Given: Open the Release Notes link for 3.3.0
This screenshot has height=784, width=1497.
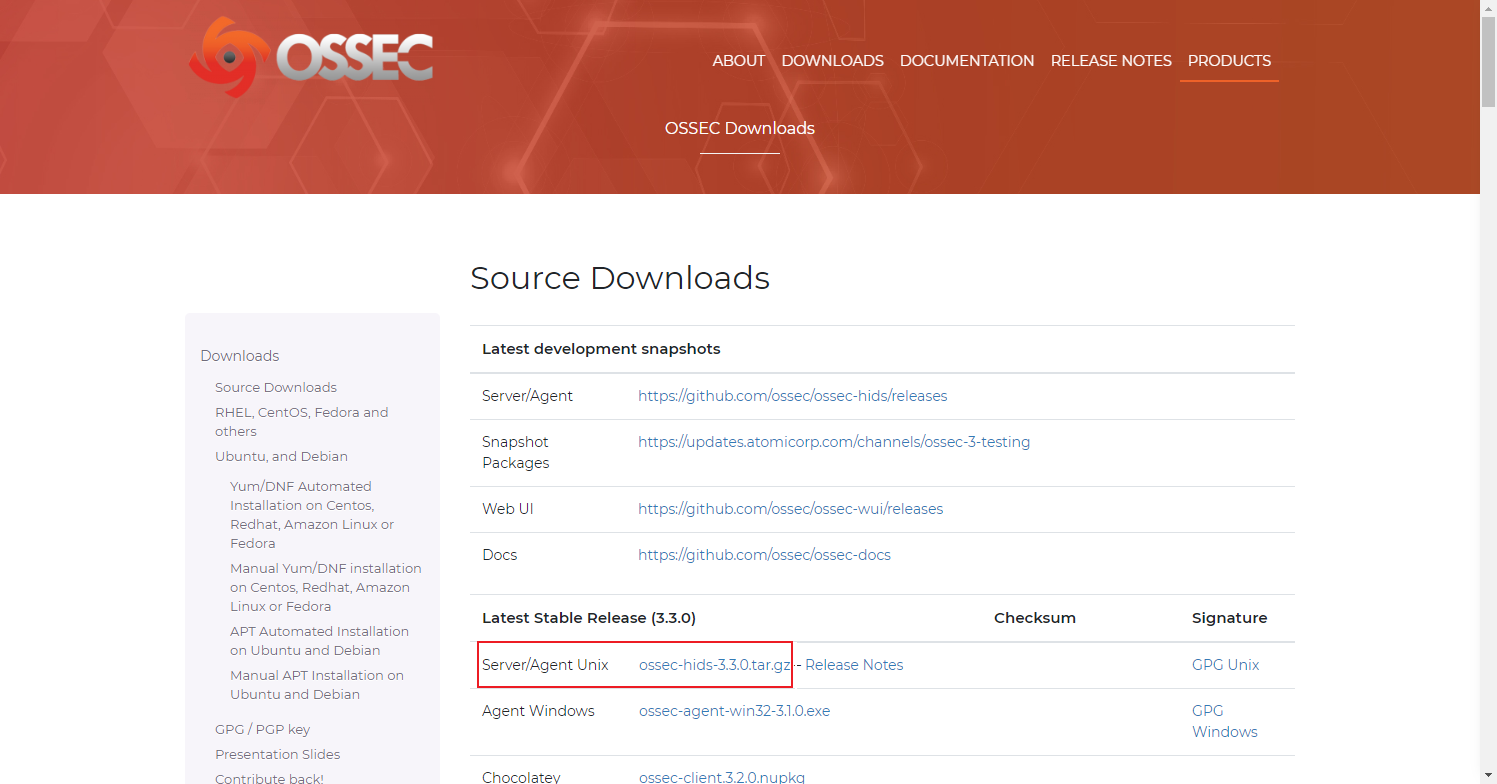Looking at the screenshot, I should pos(854,665).
